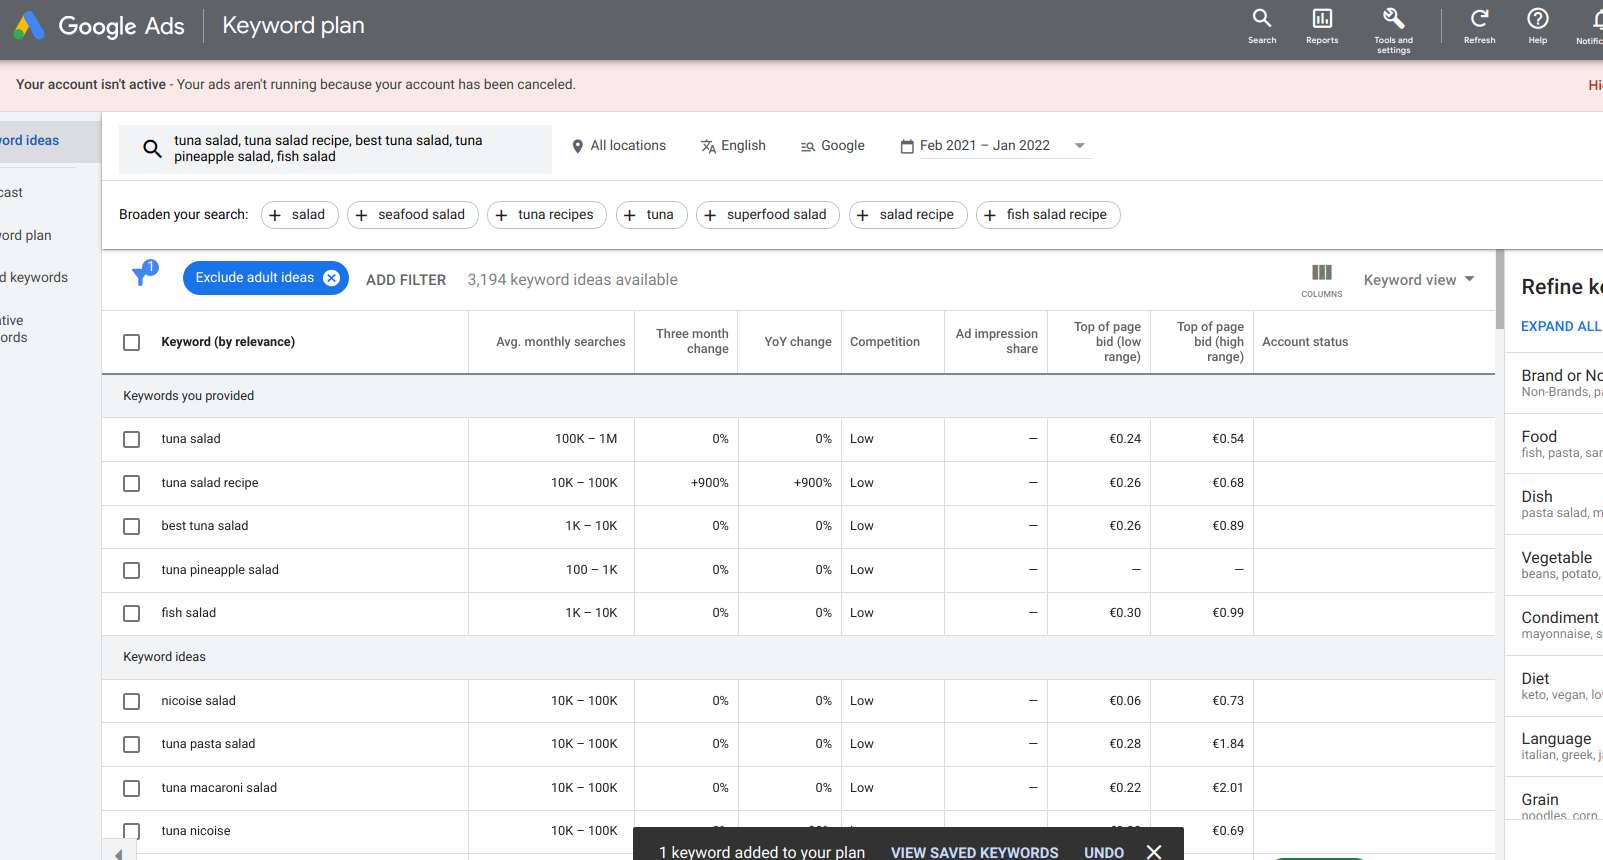Expand the Keyword view dropdown

pyautogui.click(x=1418, y=280)
